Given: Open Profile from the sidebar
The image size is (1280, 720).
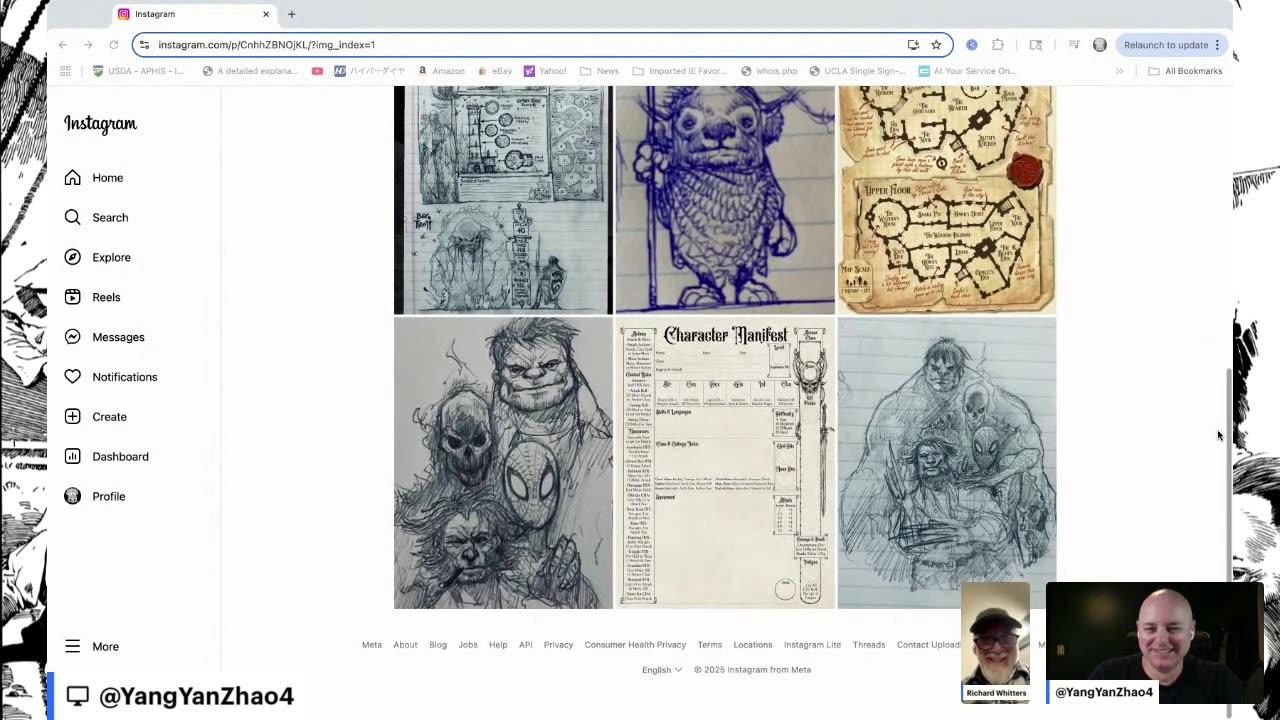Looking at the screenshot, I should 94,497.
